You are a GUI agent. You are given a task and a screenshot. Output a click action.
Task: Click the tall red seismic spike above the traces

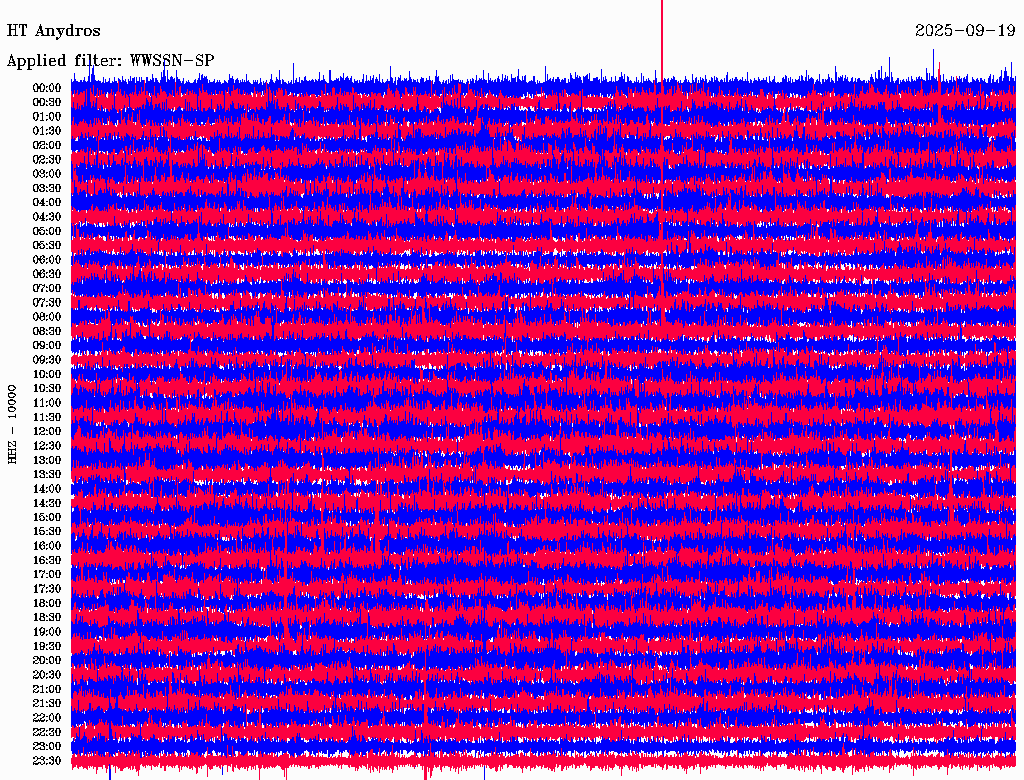pyautogui.click(x=662, y=39)
